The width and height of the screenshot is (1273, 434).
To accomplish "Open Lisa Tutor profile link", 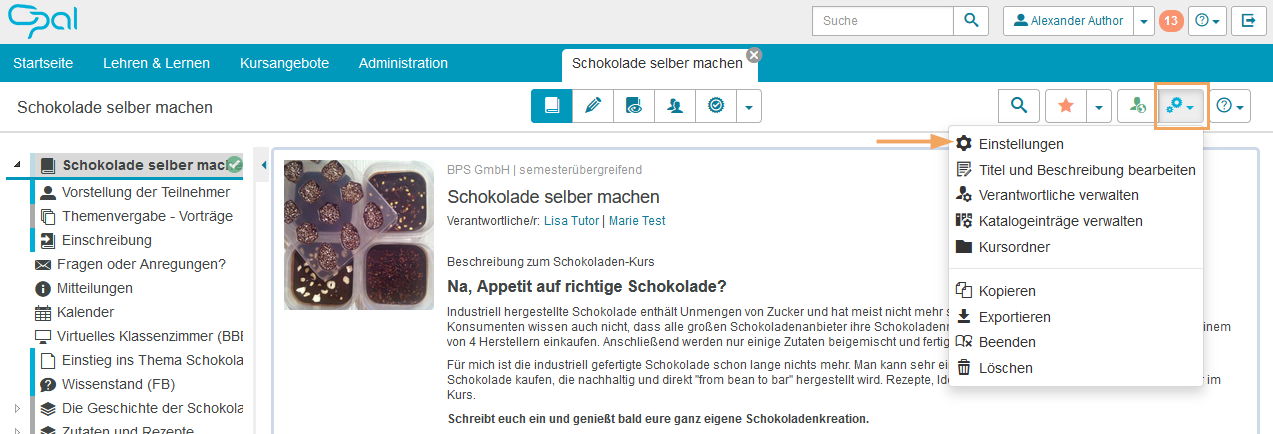I will [x=571, y=221].
